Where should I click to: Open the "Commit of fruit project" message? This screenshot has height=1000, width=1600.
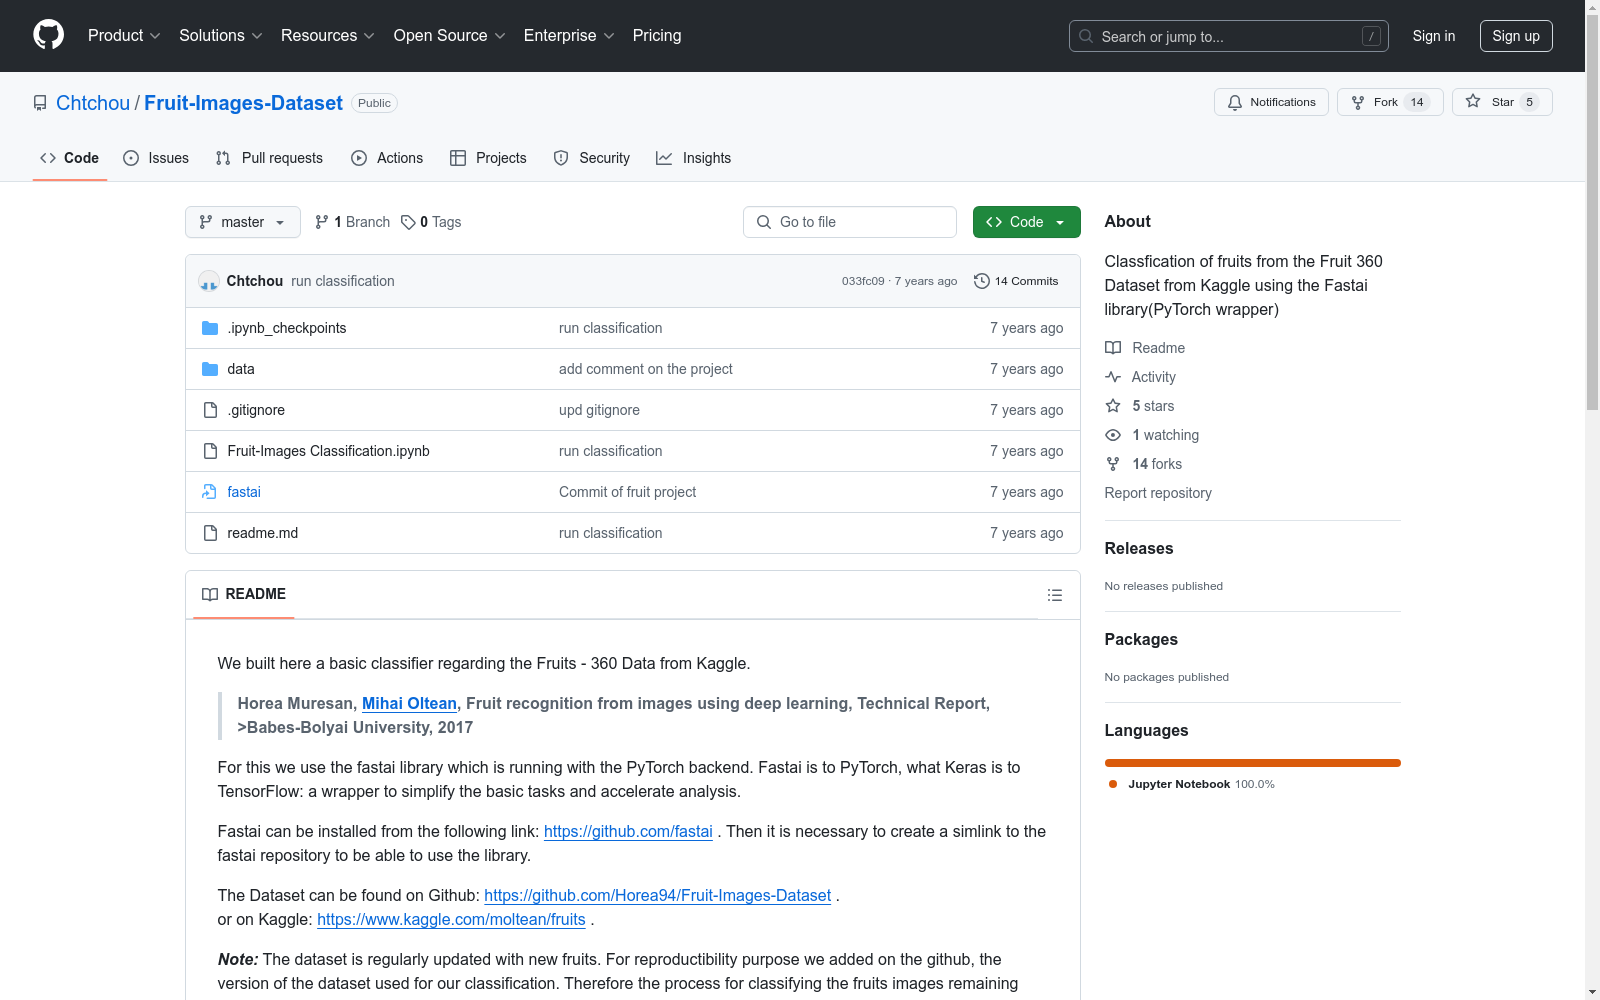coord(627,492)
